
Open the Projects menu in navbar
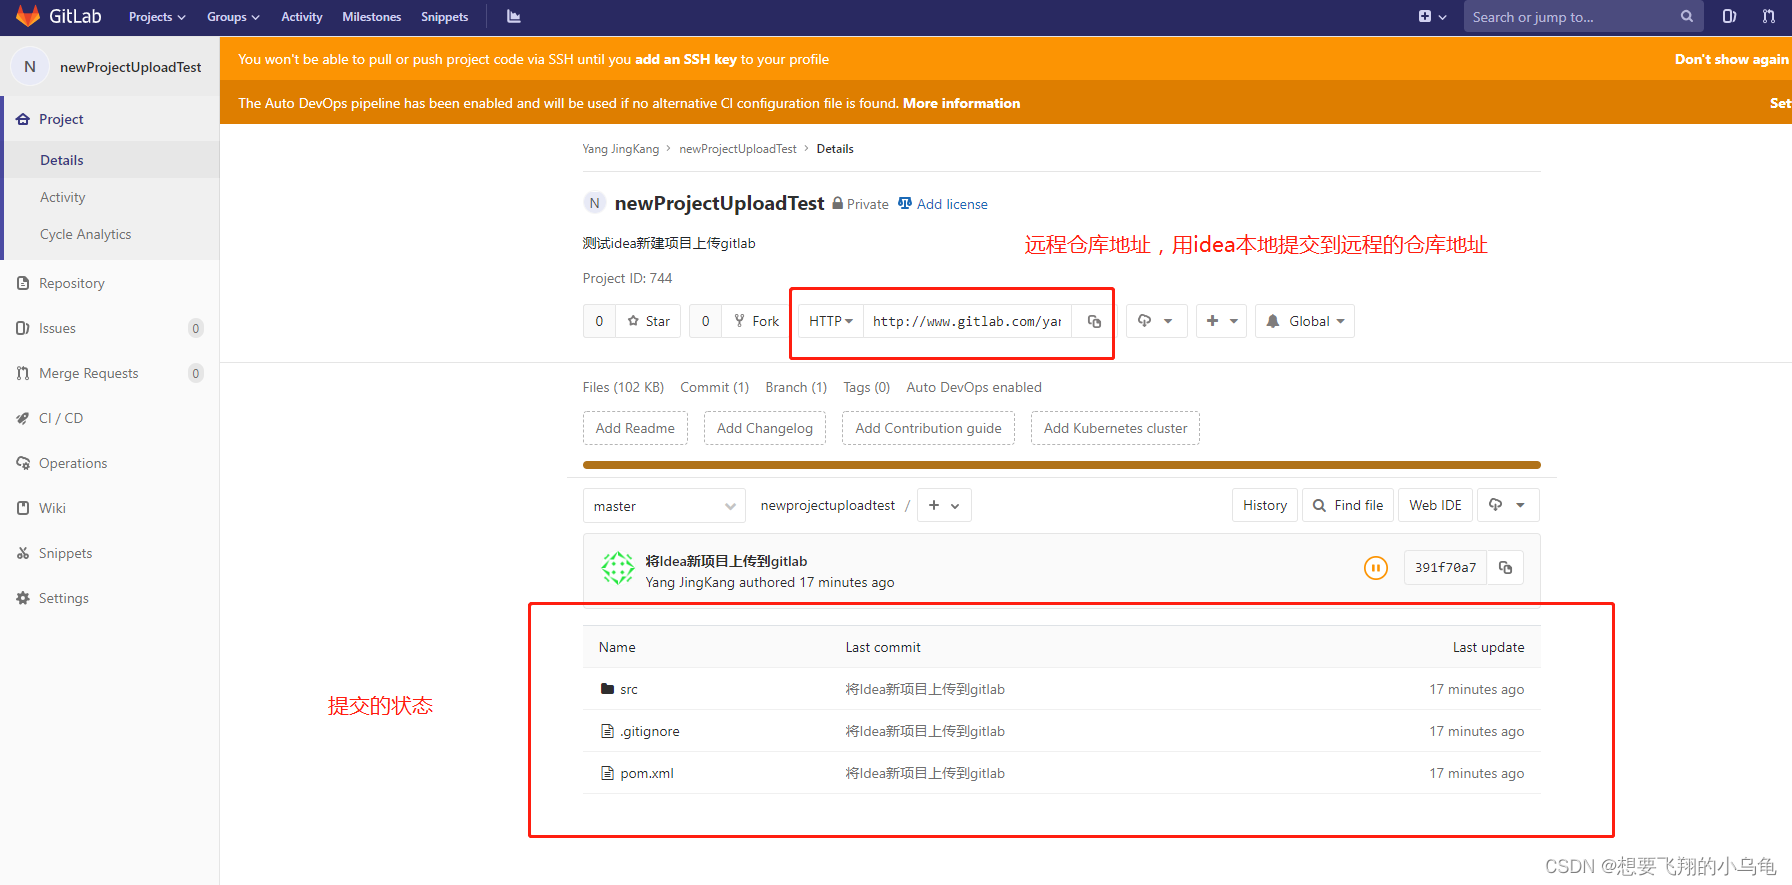tap(157, 17)
